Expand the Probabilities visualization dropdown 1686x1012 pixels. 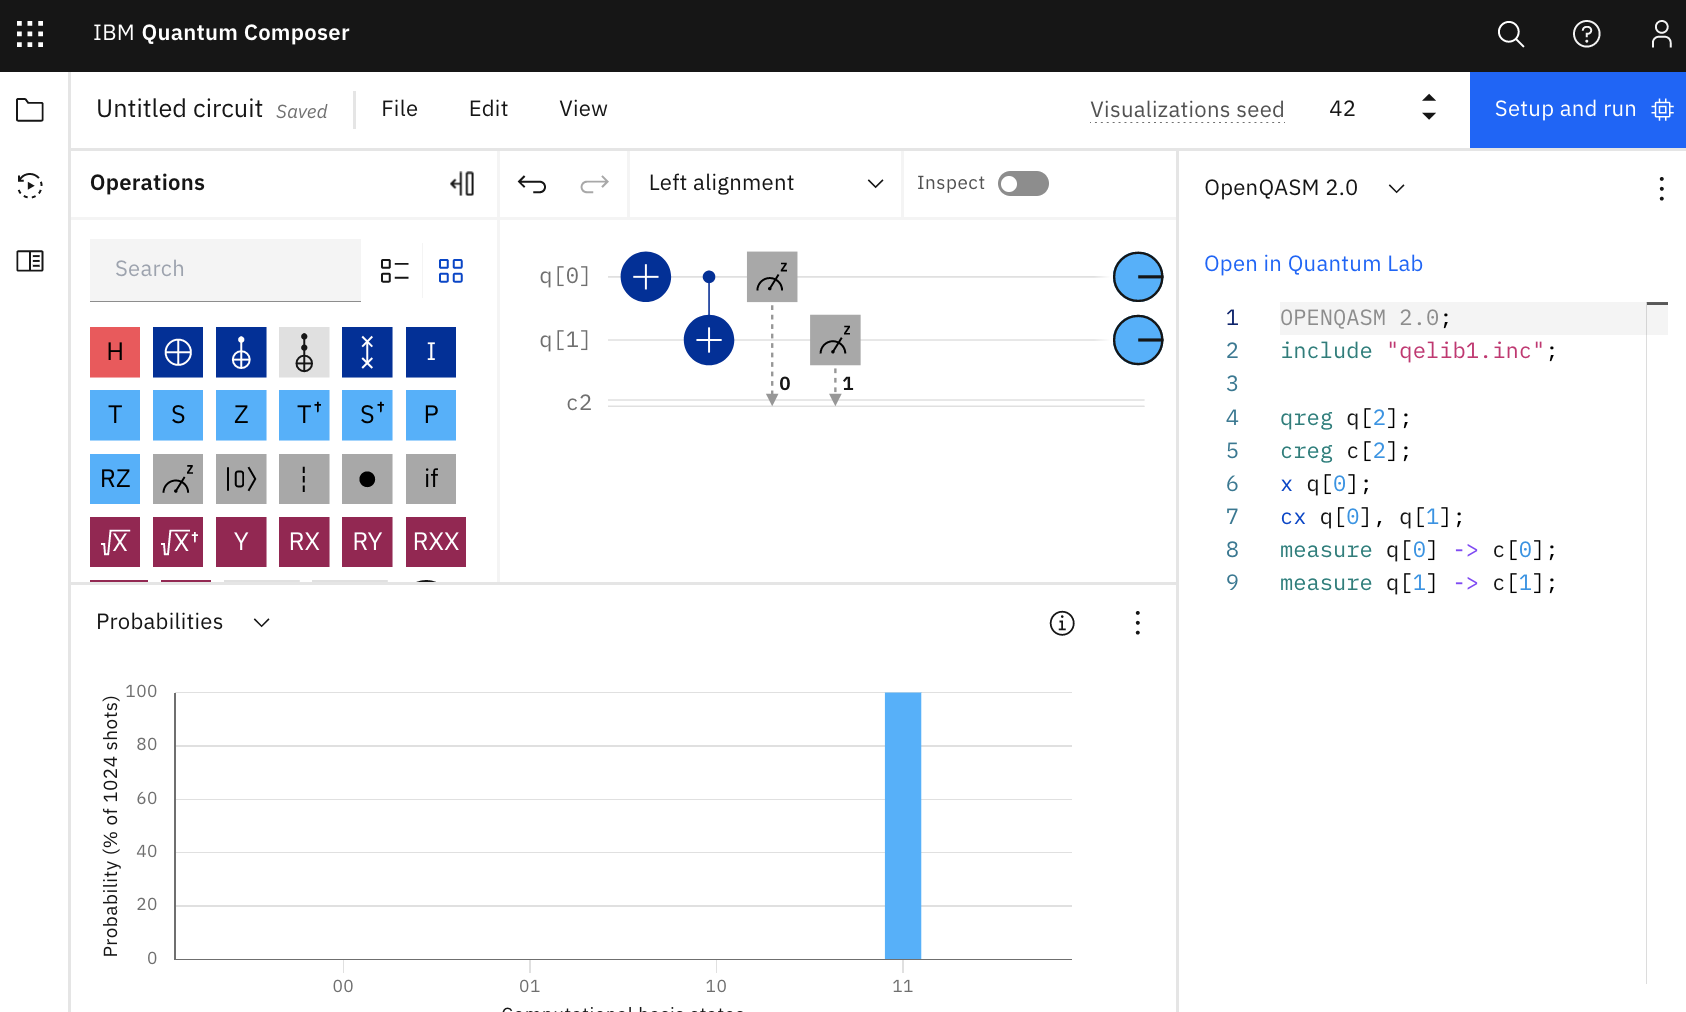183,622
